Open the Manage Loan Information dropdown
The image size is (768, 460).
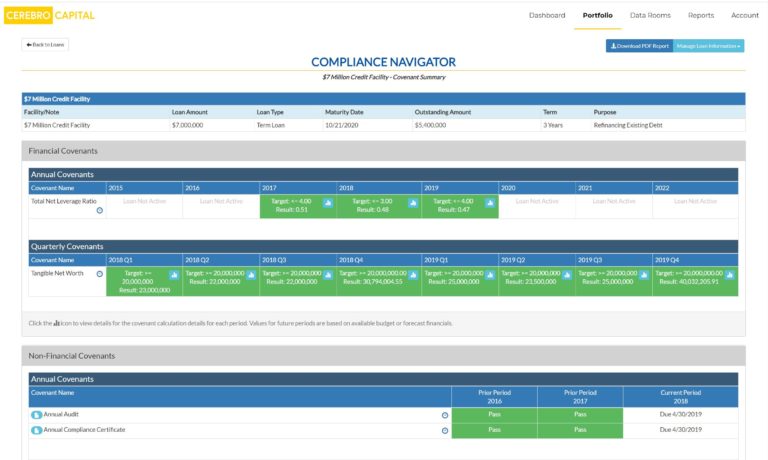tap(709, 46)
